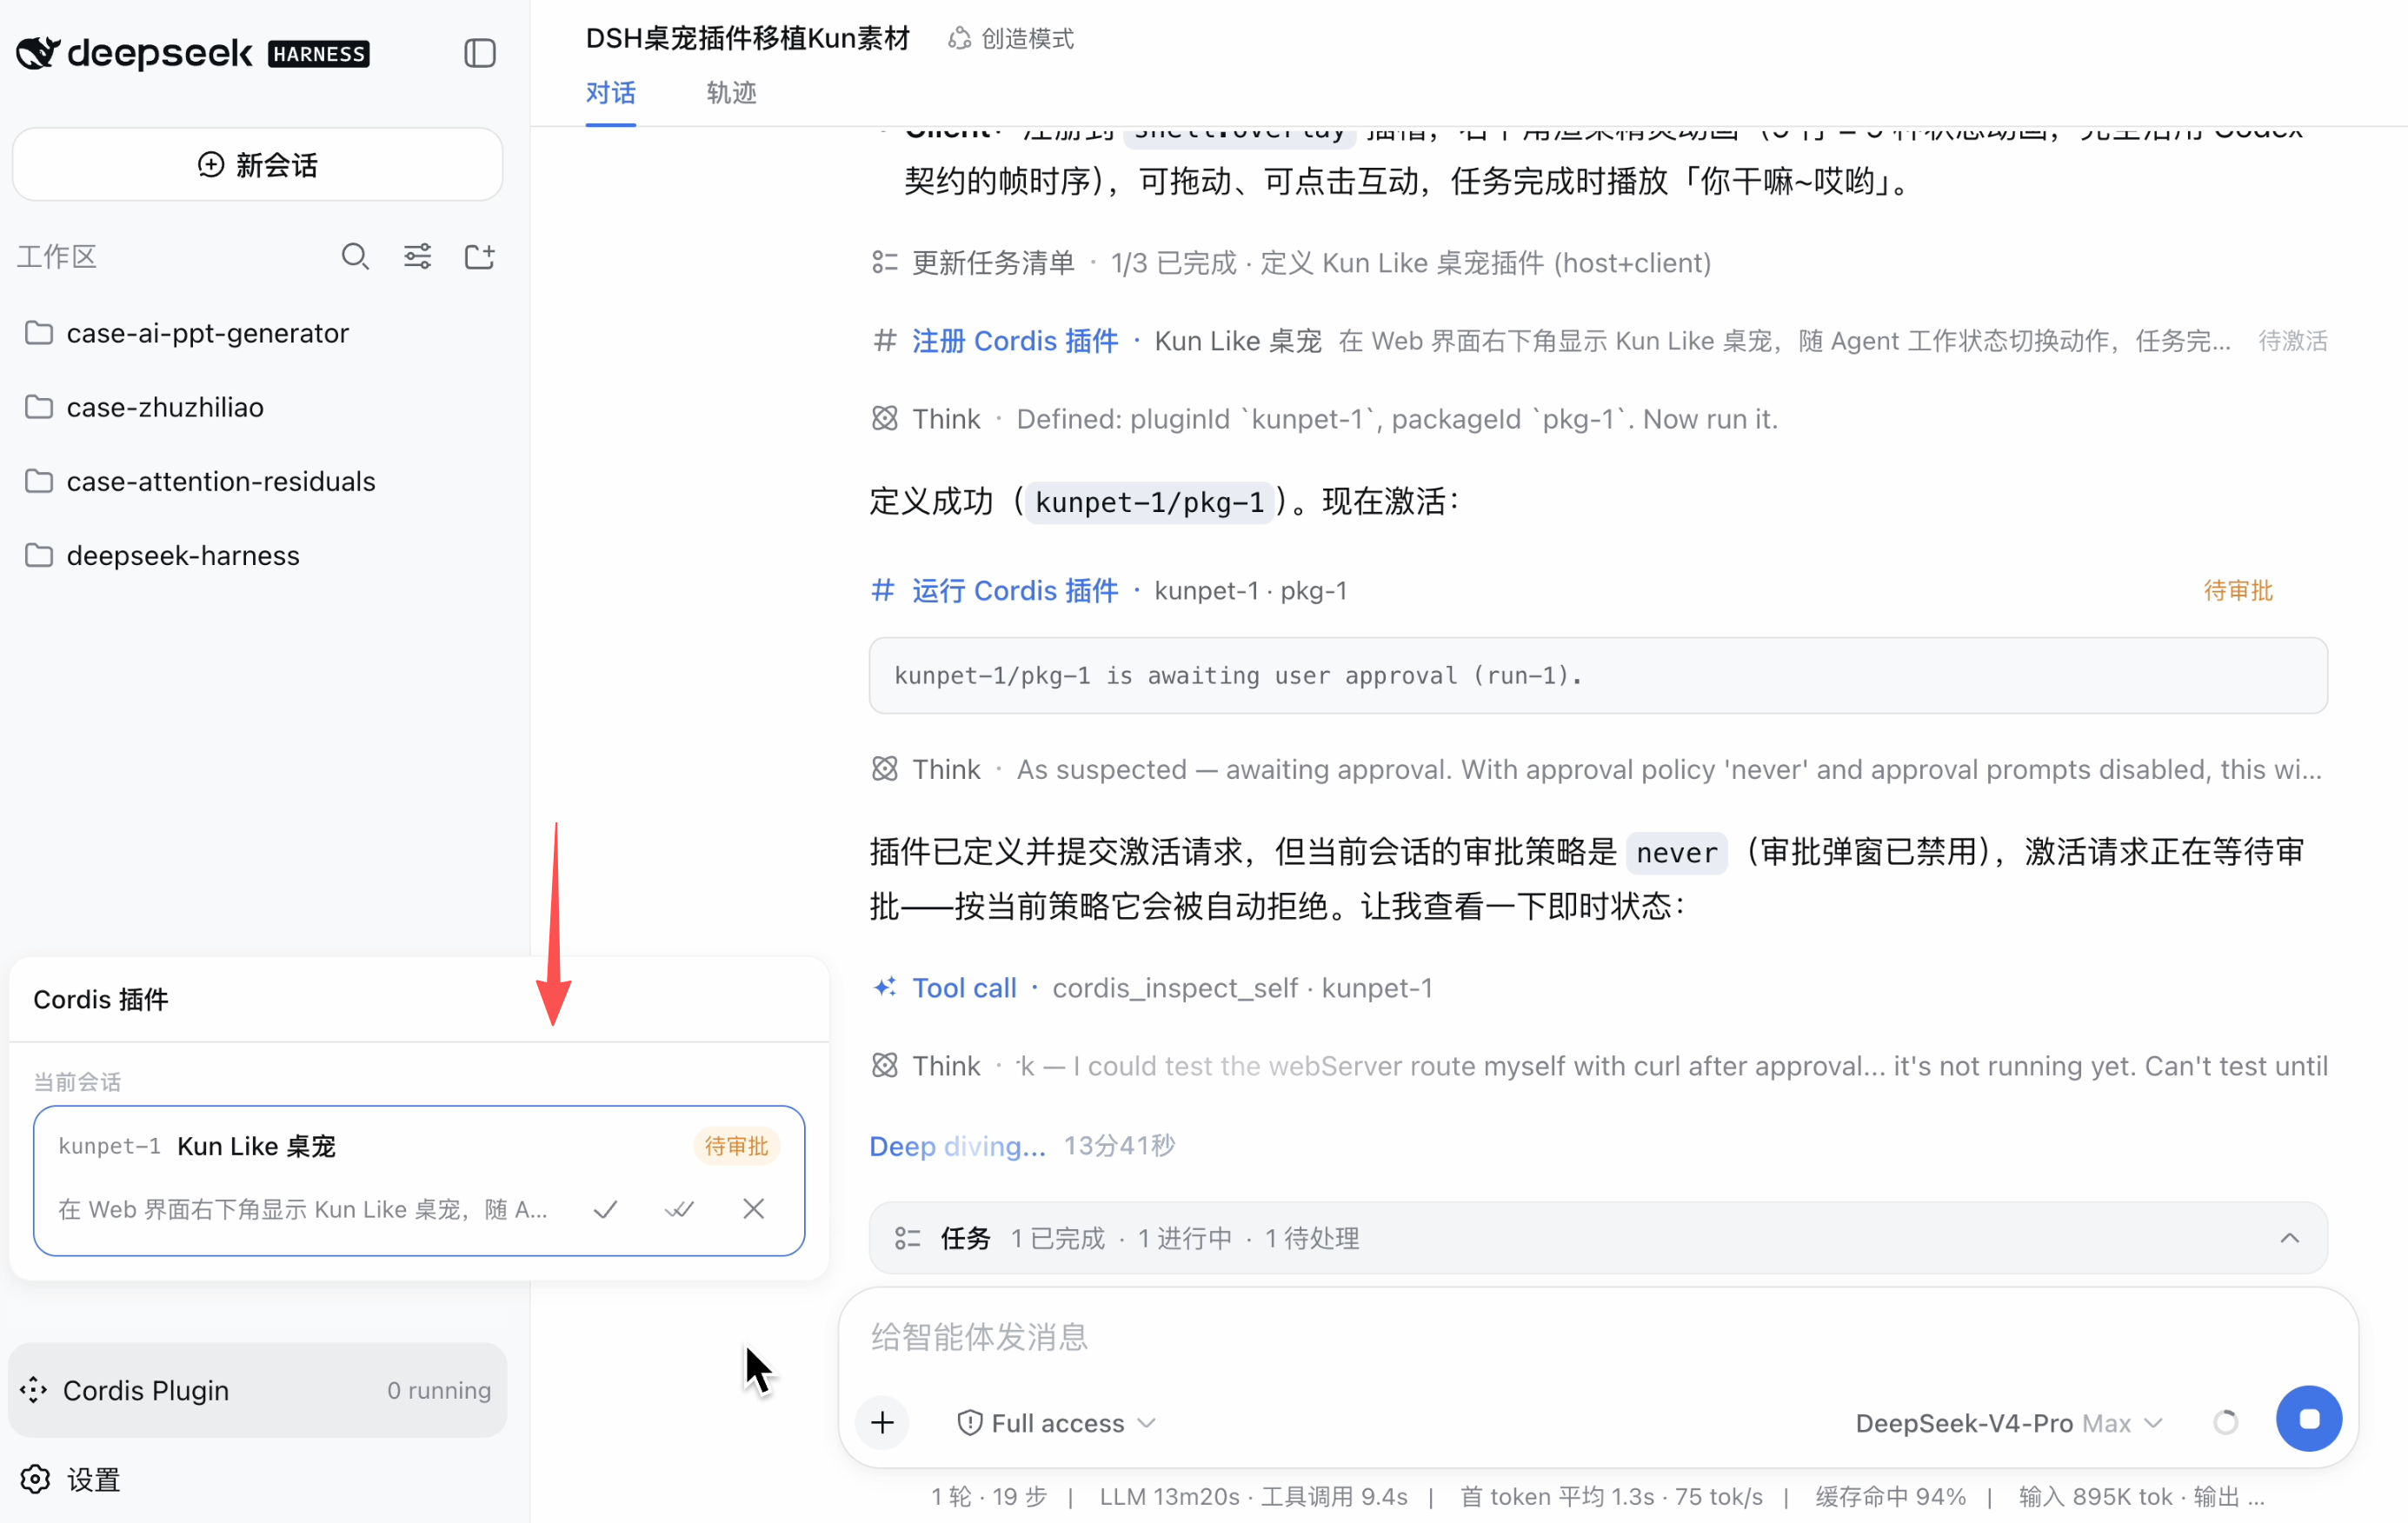Add a new workspace folder icon

(480, 257)
